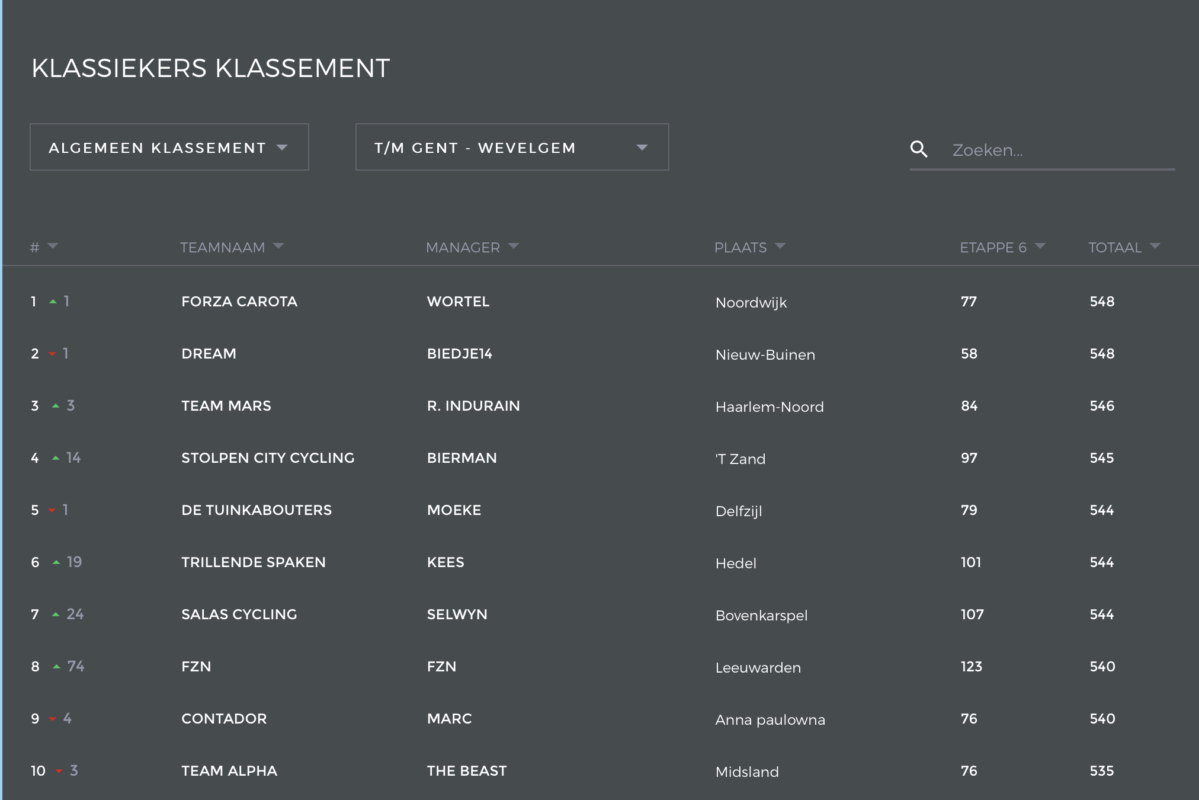This screenshot has height=800, width=1199.
Task: Sort by the # rank column
Action: (x=44, y=247)
